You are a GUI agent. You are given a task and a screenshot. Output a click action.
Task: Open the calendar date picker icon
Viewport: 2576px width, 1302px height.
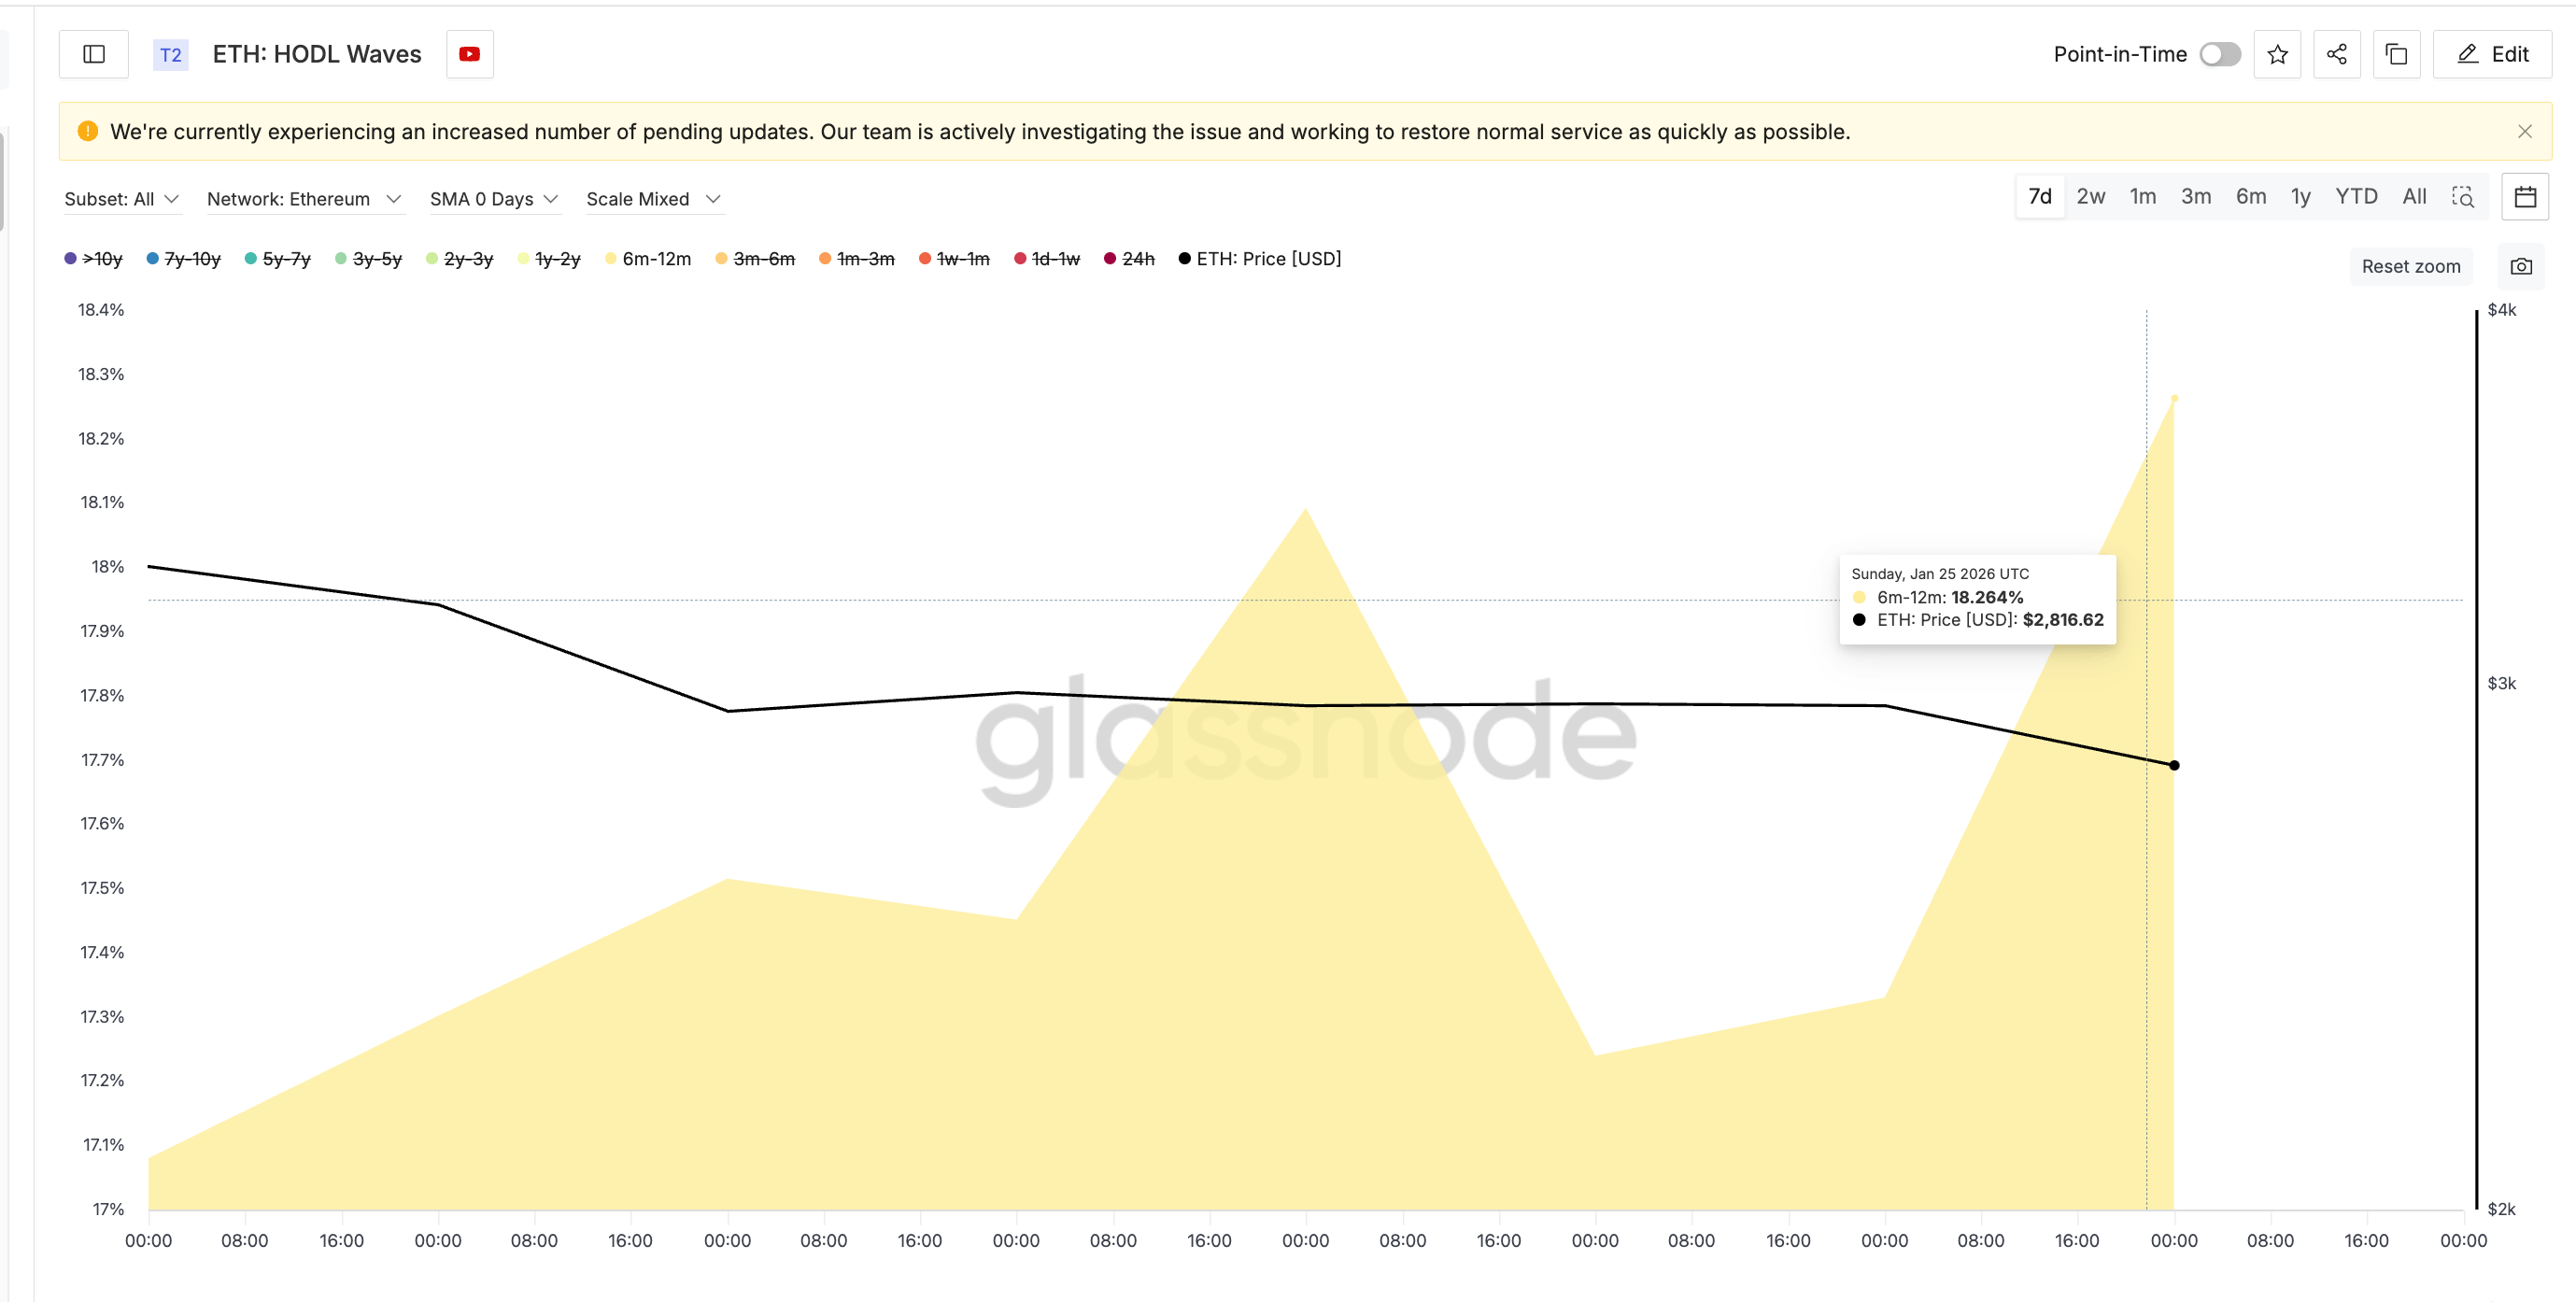(2524, 197)
